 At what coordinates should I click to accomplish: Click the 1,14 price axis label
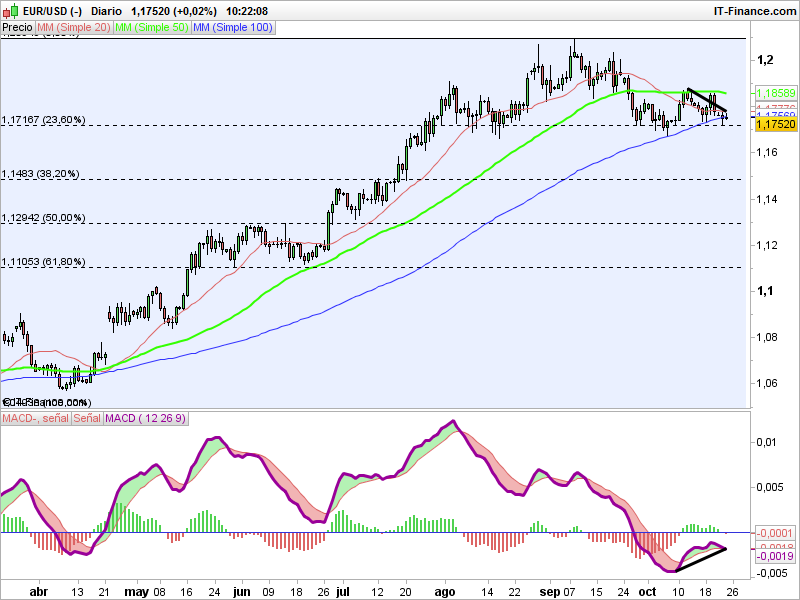[767, 199]
